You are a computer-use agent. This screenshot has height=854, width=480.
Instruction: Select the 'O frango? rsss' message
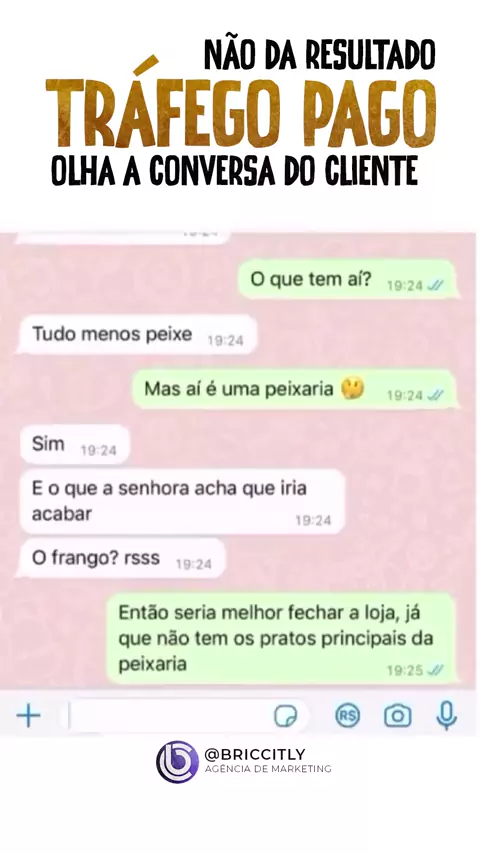tap(122, 558)
